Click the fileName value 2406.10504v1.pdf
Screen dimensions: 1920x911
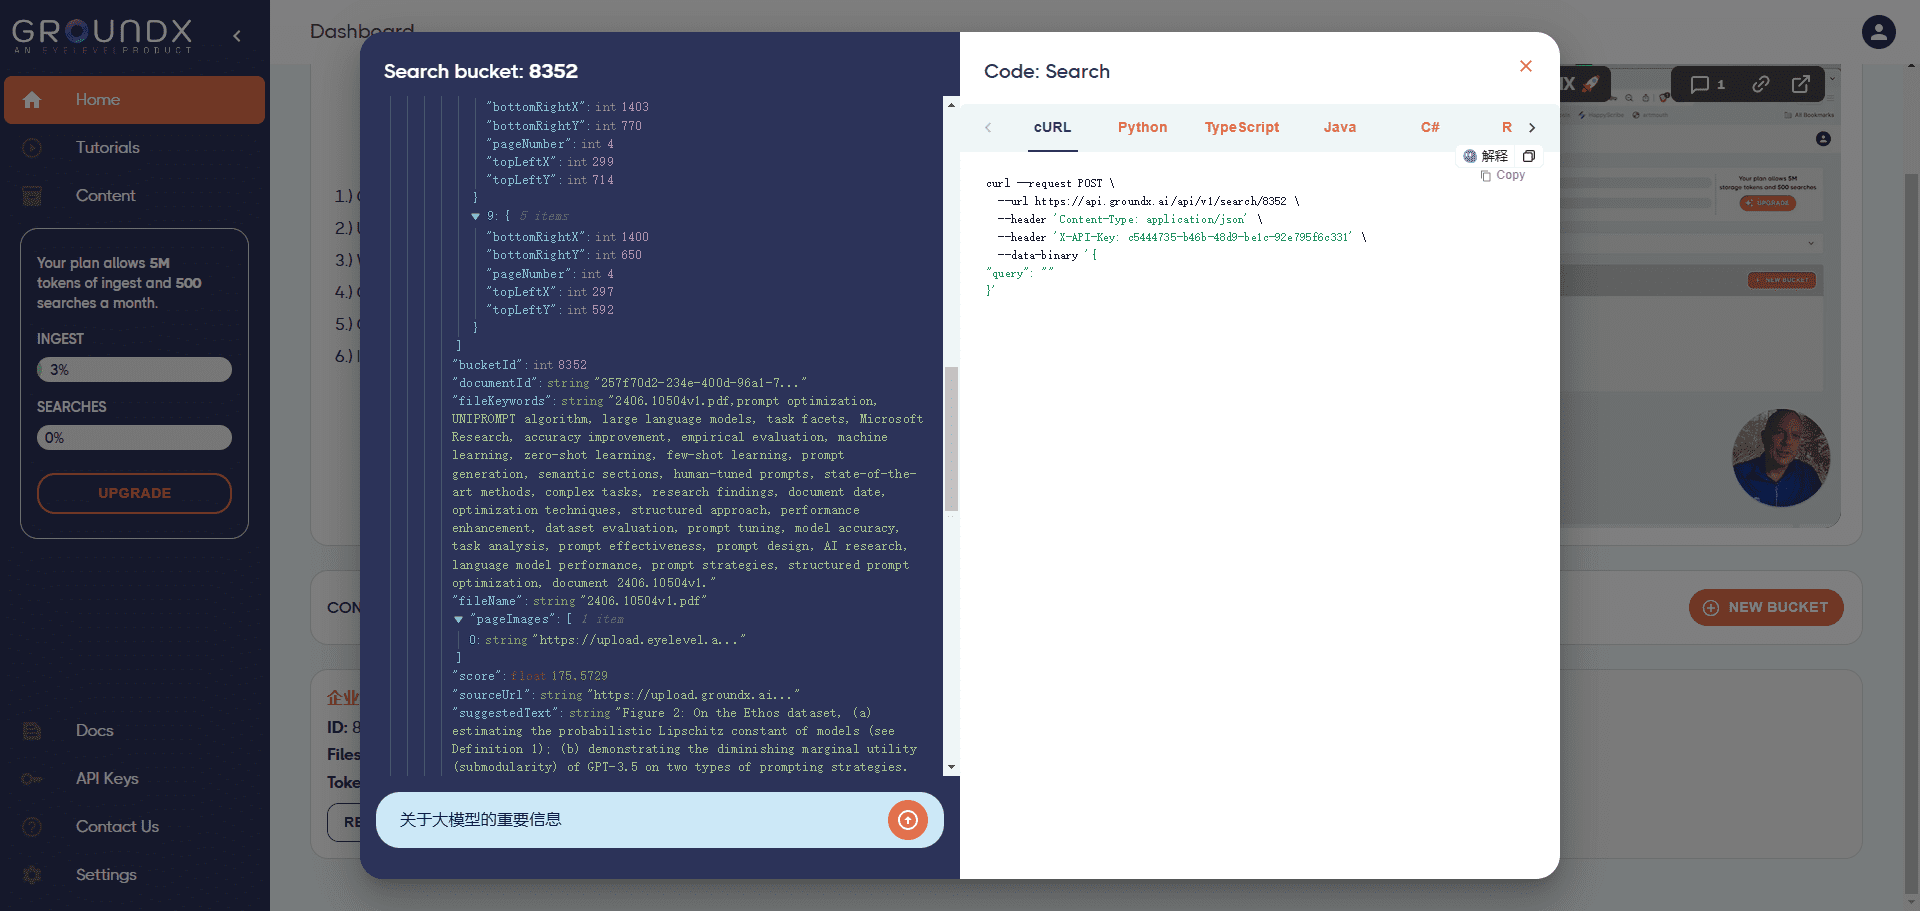643,601
